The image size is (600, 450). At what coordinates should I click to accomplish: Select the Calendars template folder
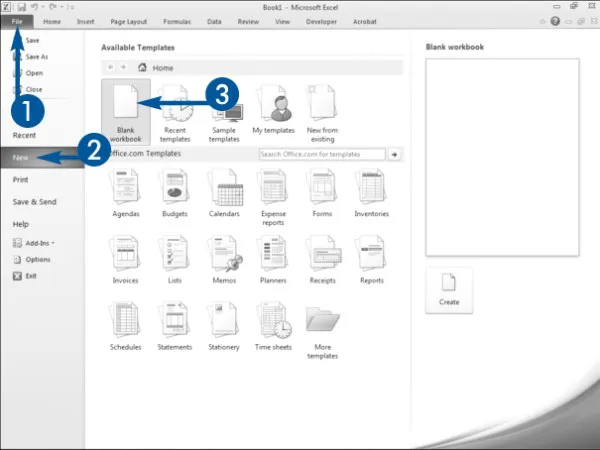coord(224,192)
